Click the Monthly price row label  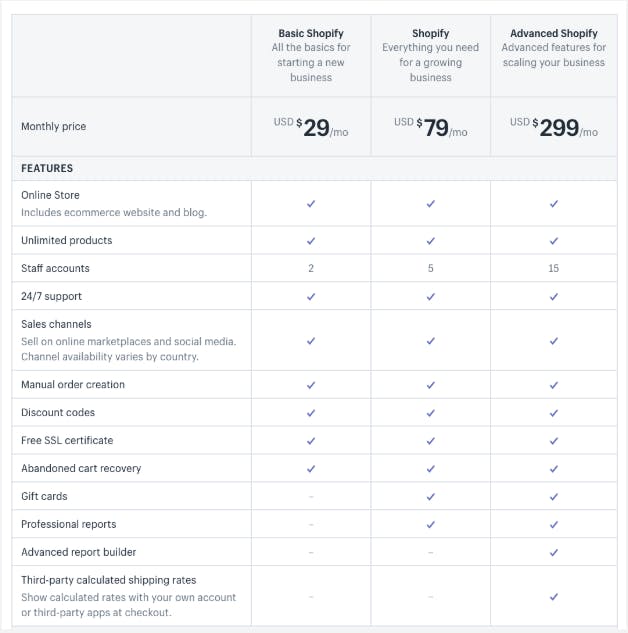pos(54,127)
